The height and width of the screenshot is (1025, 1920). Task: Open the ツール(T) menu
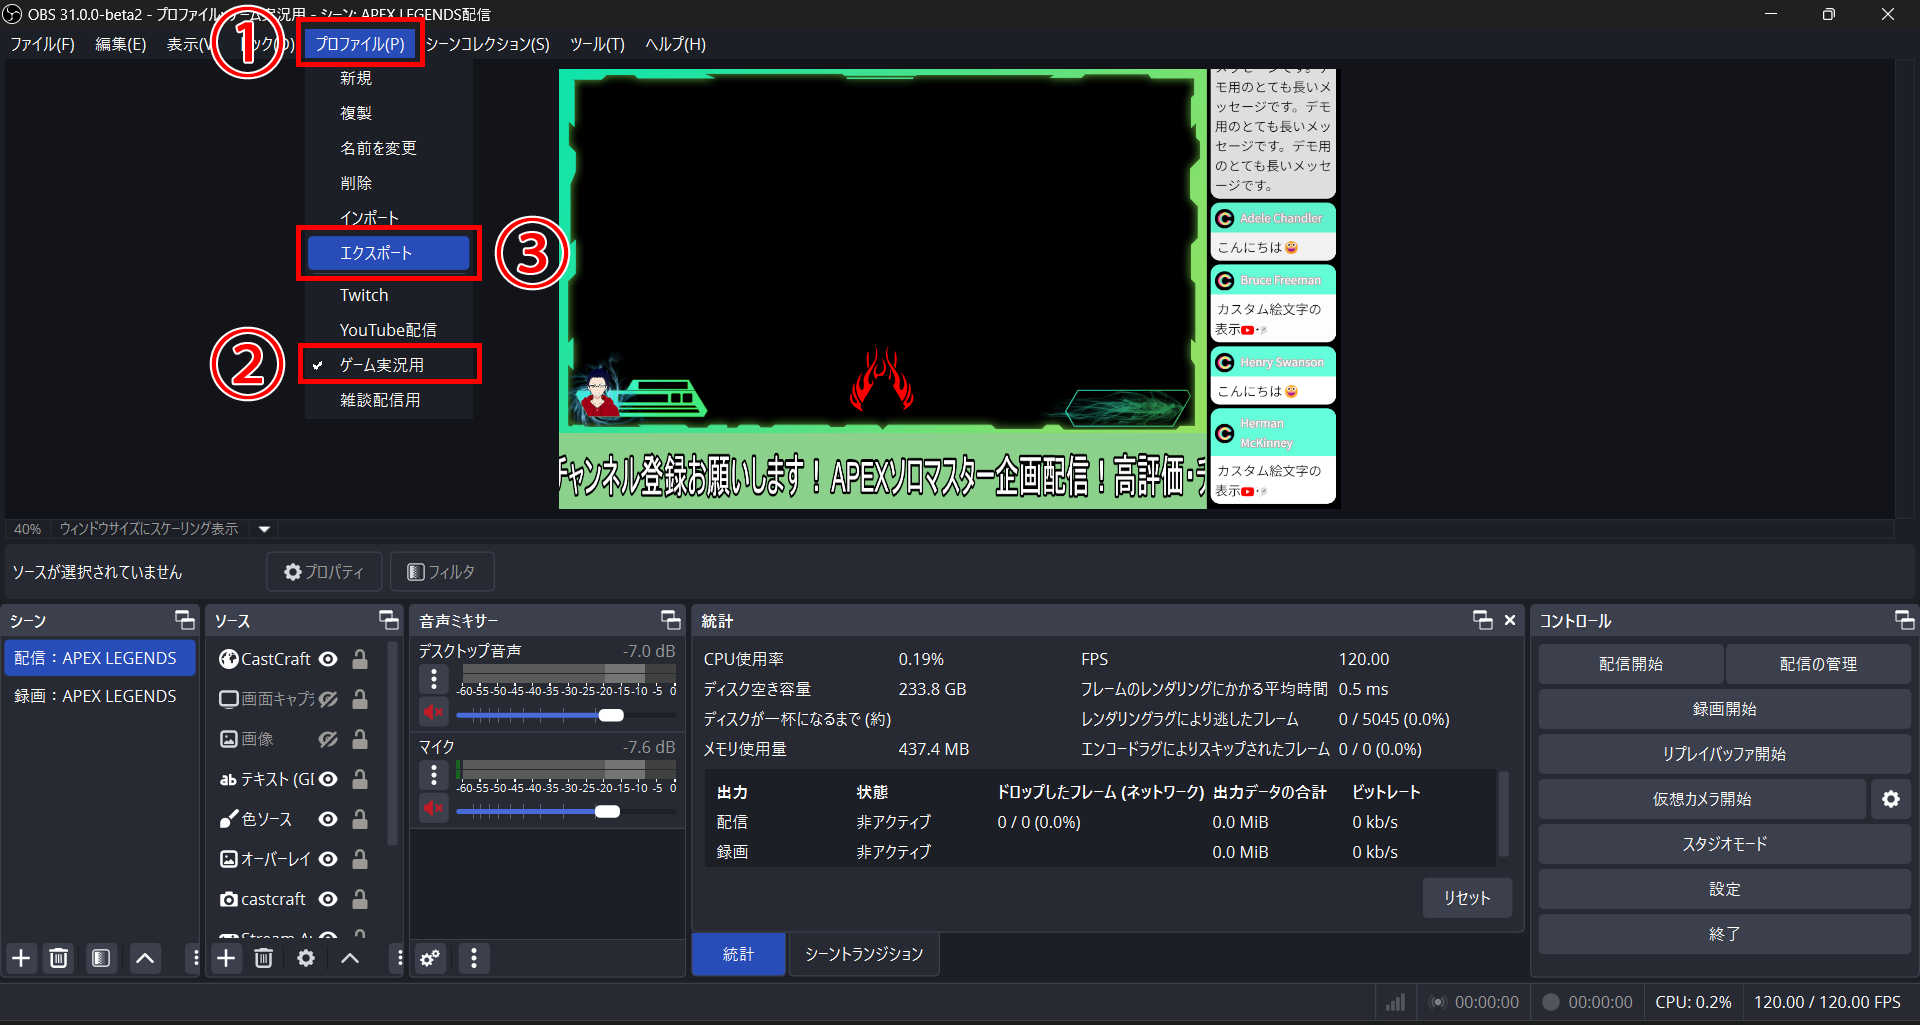click(x=597, y=44)
